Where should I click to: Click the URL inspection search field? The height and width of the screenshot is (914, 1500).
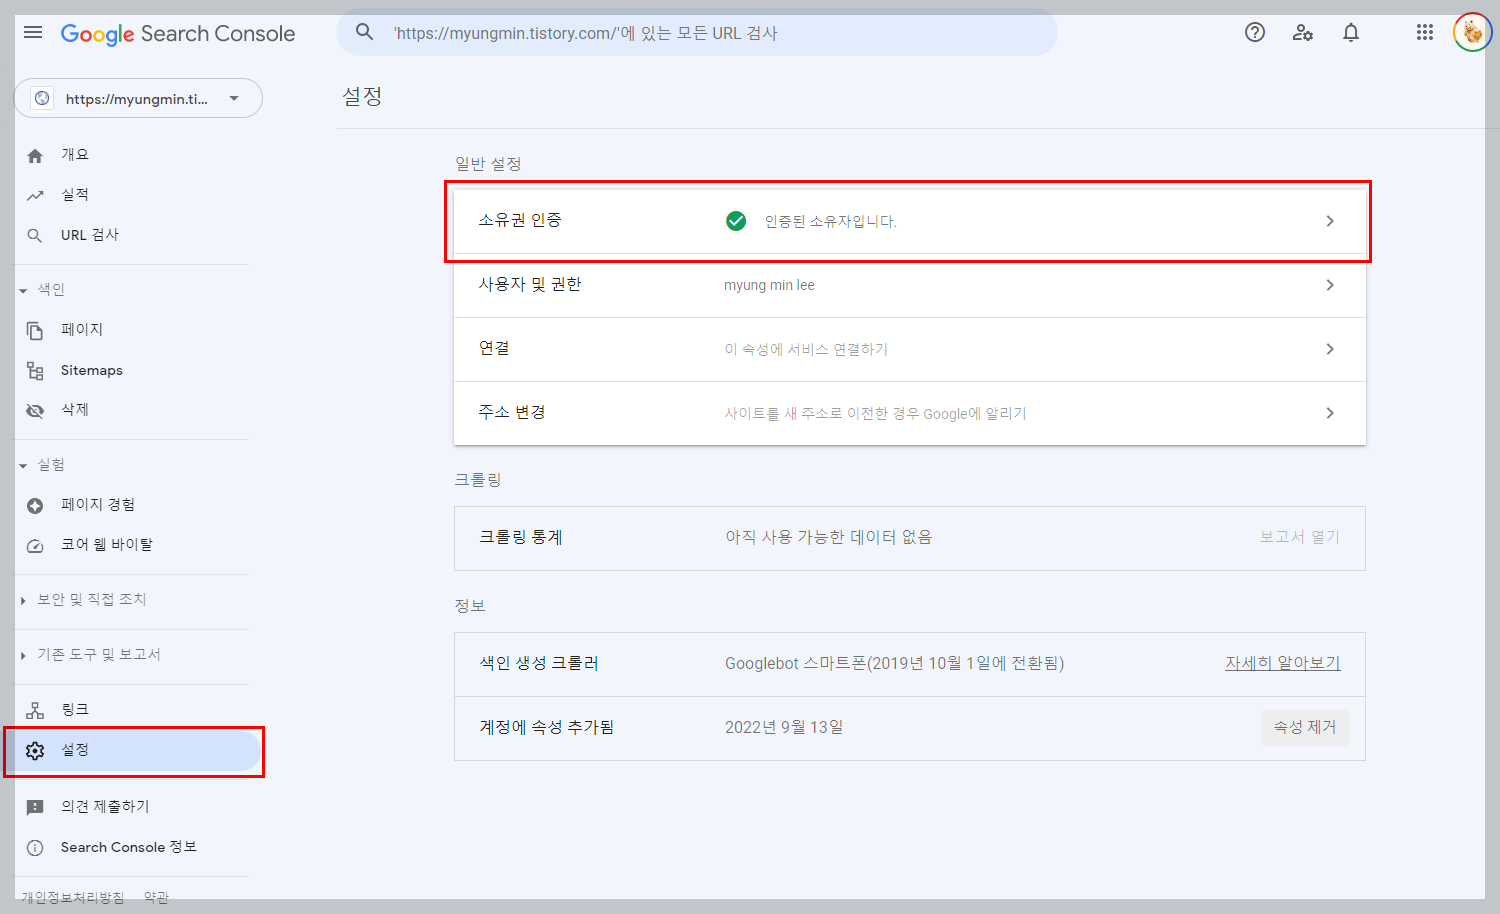[696, 32]
